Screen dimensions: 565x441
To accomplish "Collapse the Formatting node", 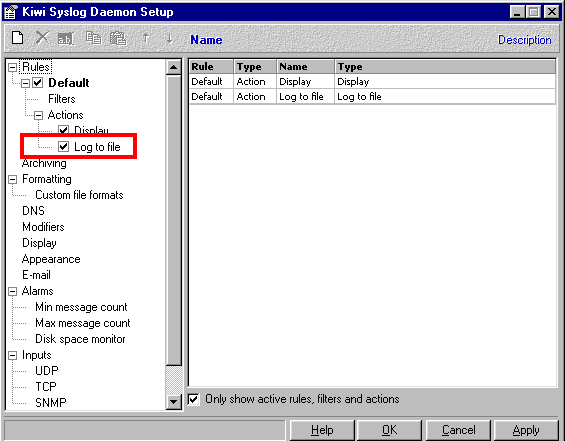I will click(x=13, y=179).
